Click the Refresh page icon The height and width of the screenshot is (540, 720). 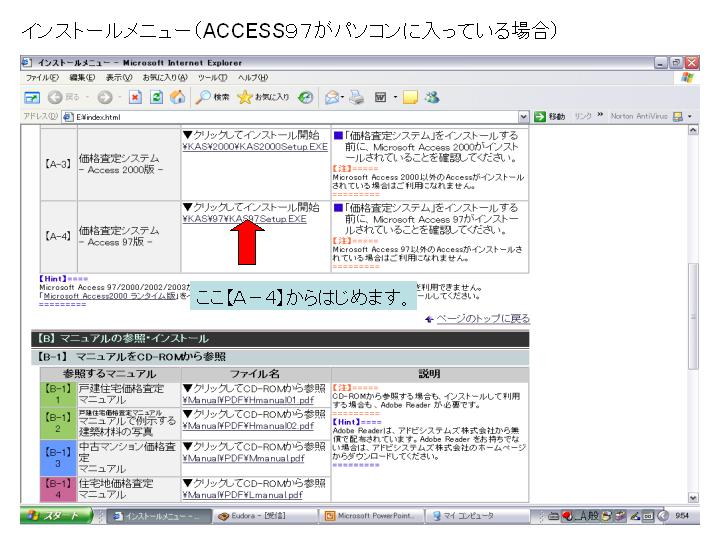coord(157,97)
